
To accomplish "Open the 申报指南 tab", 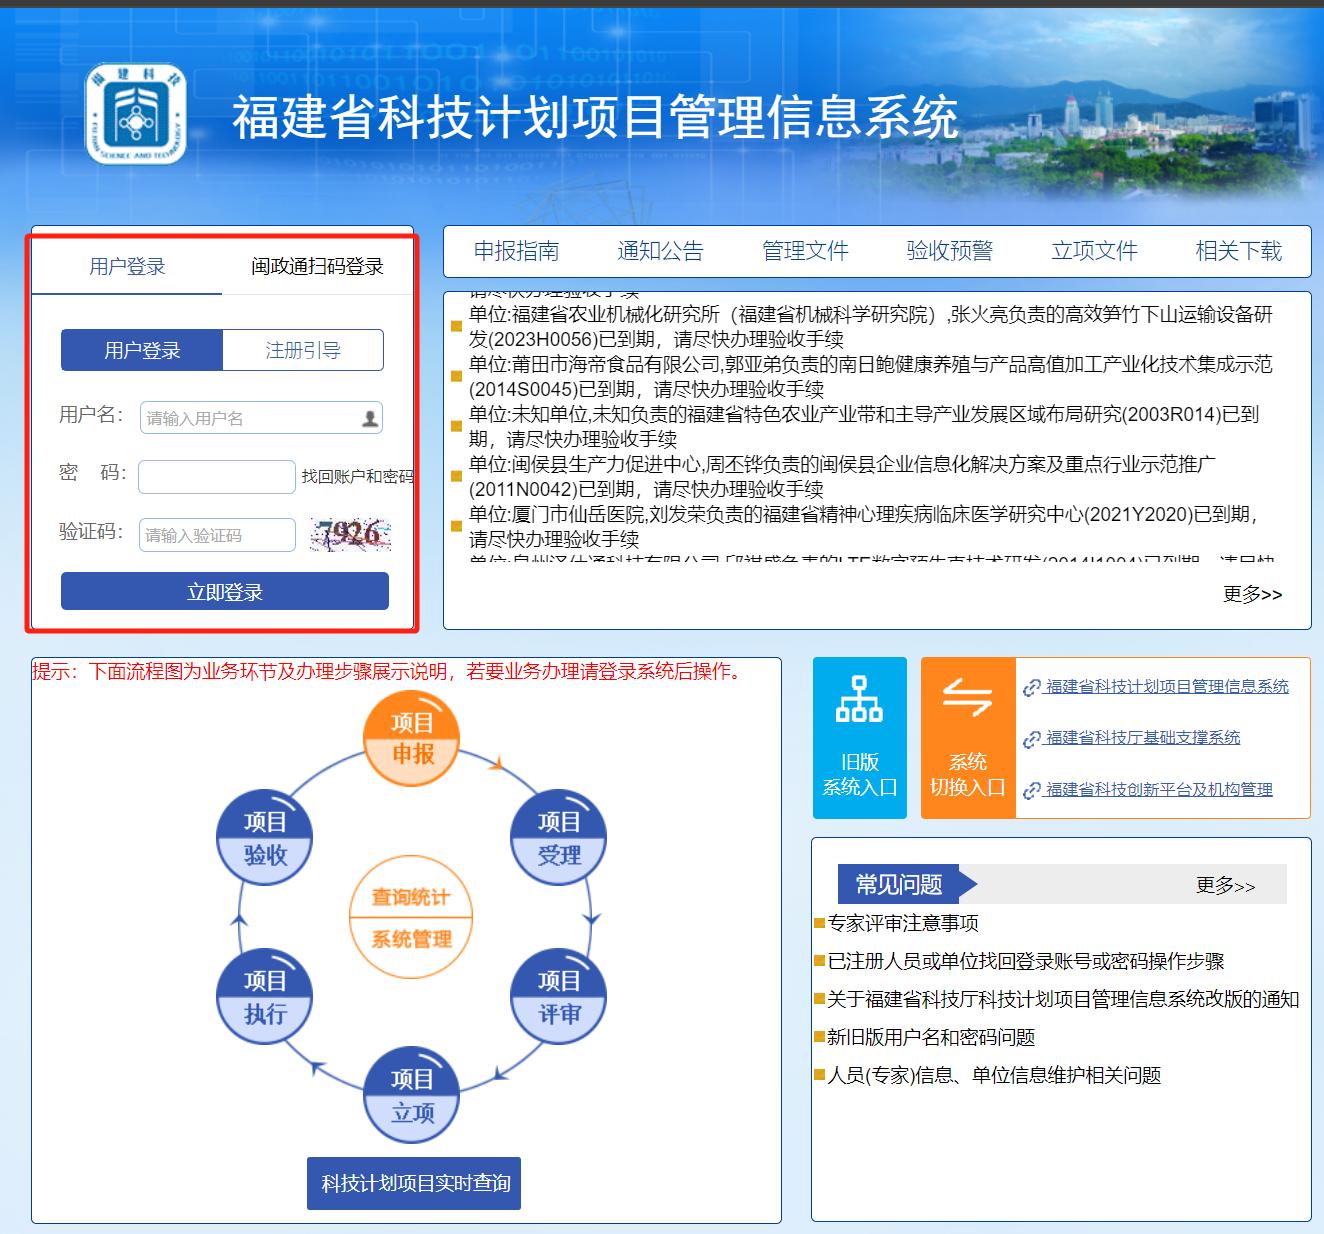I will pyautogui.click(x=516, y=251).
